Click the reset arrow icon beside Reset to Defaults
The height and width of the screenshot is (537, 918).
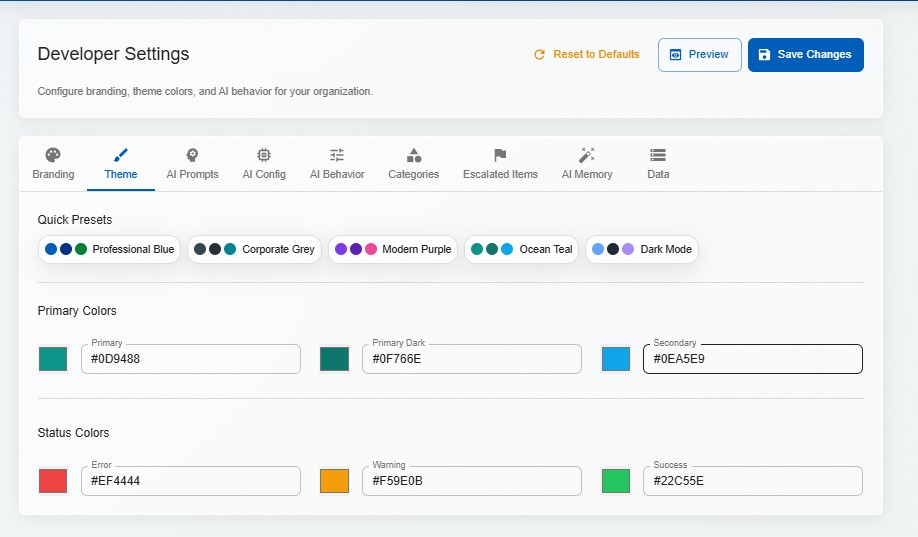(539, 54)
